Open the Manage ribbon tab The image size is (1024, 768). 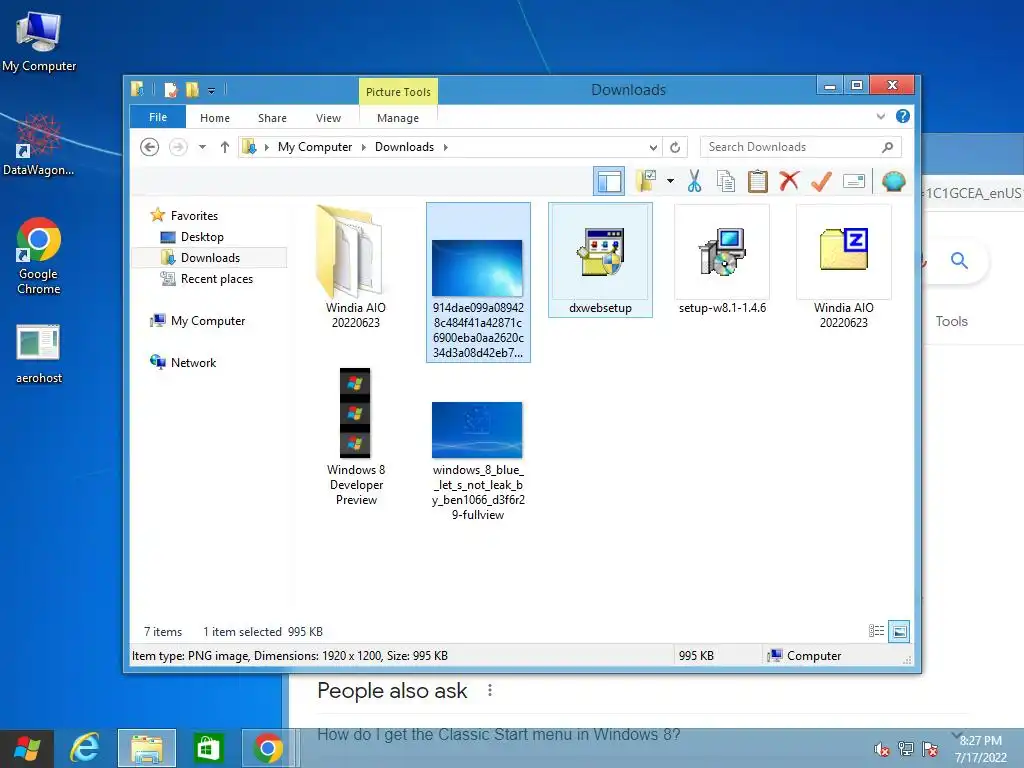pyautogui.click(x=398, y=118)
